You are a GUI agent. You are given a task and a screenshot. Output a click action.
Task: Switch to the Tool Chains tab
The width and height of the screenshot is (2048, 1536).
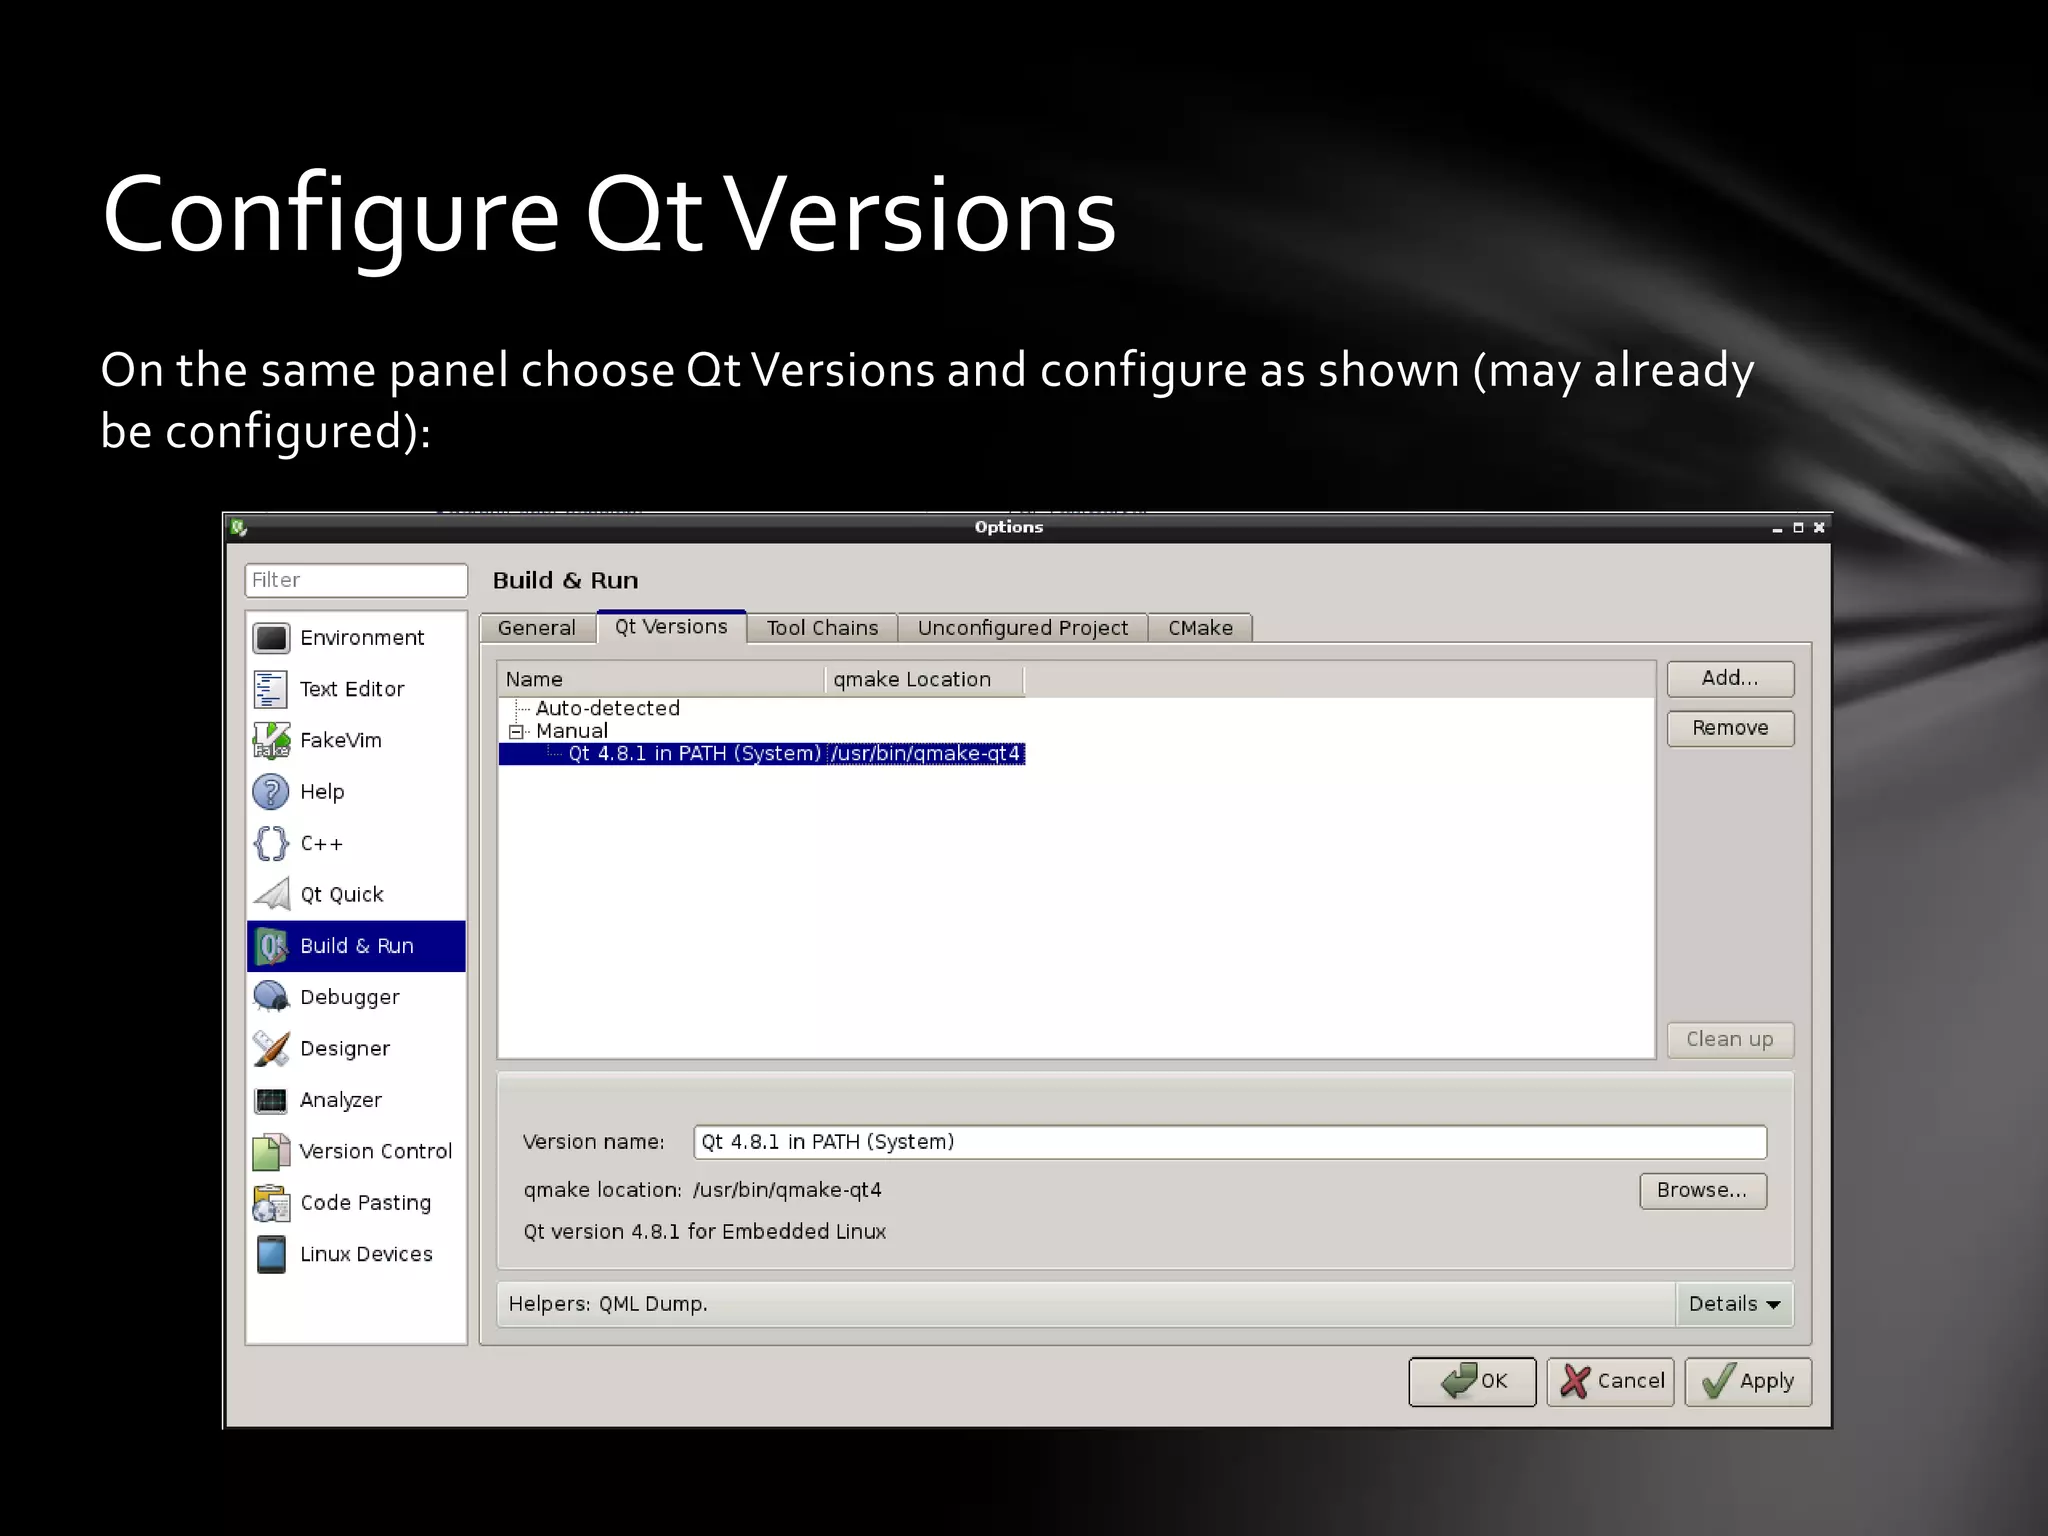point(822,628)
